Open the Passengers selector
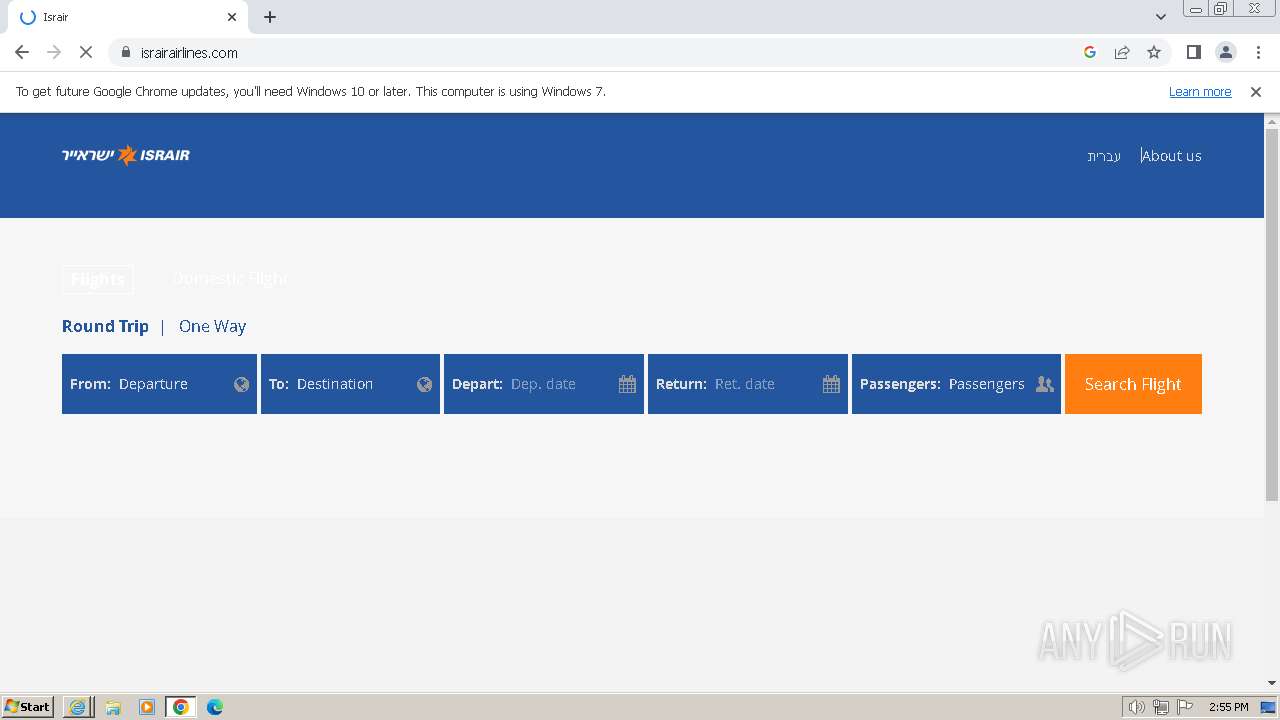 point(956,384)
